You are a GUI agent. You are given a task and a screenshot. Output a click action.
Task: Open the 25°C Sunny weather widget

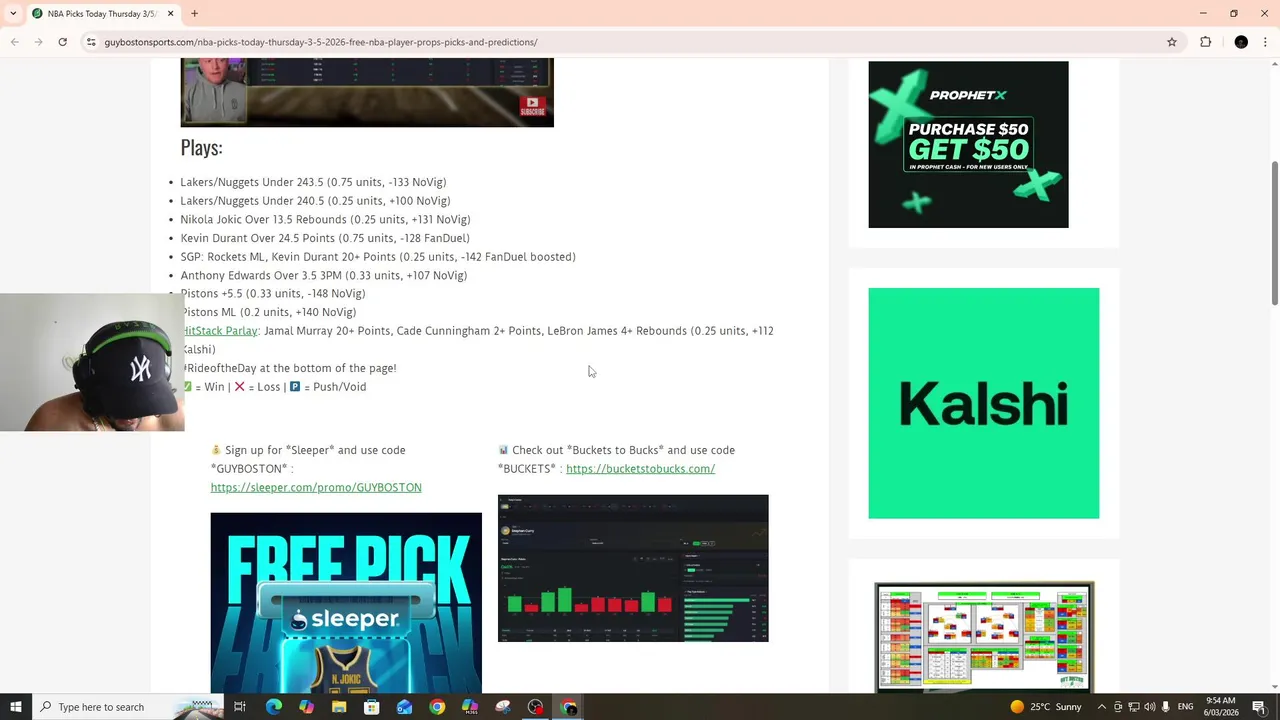coord(1046,707)
